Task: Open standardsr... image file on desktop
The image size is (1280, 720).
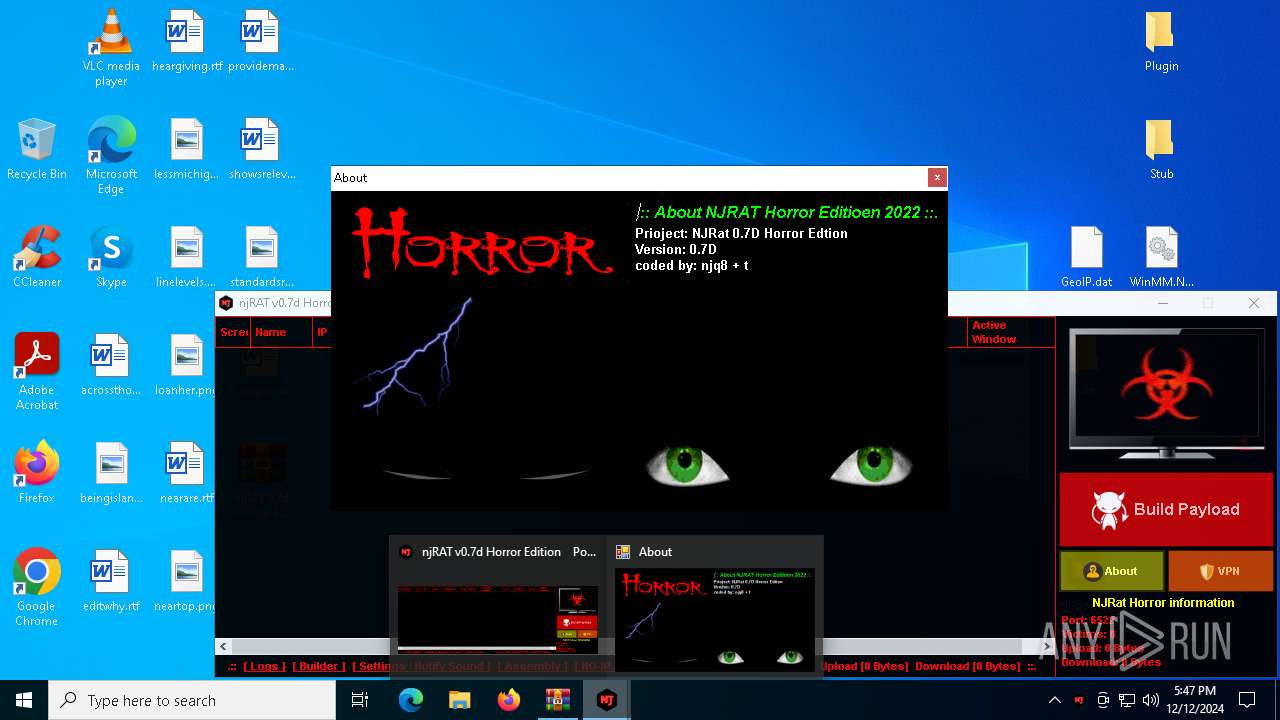Action: tap(261, 258)
